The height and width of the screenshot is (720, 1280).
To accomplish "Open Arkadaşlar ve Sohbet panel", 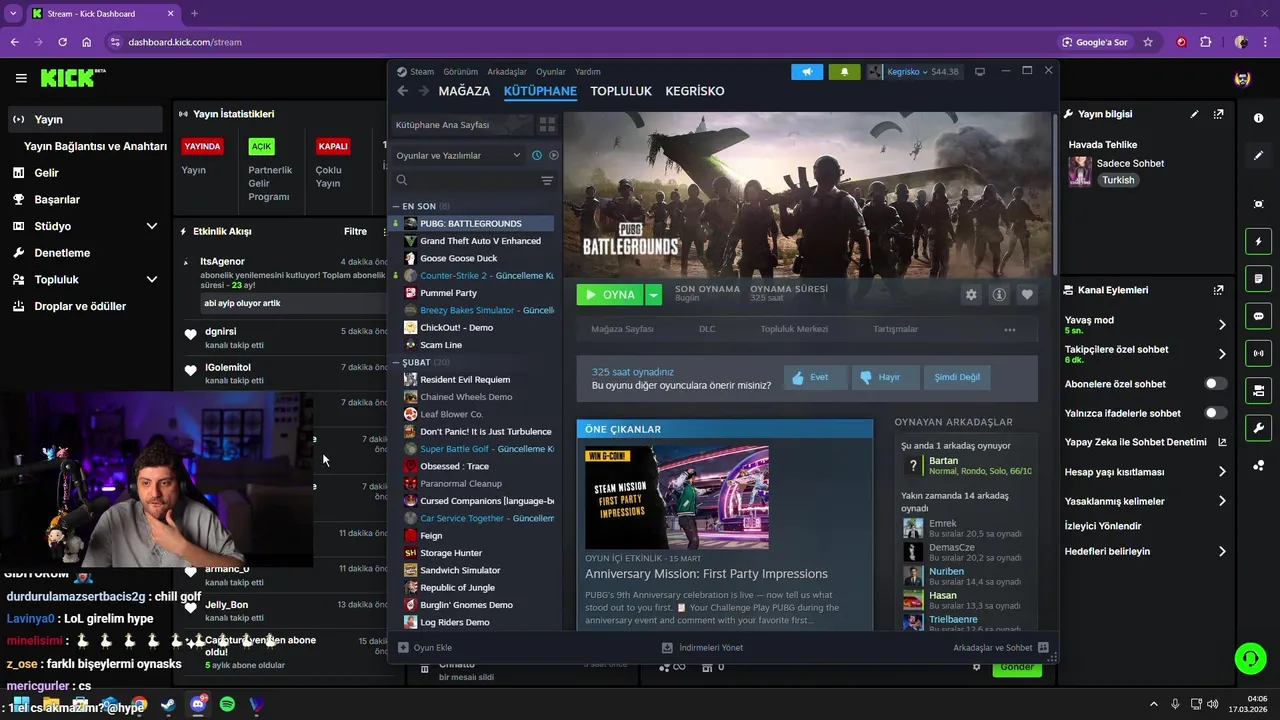I will [1000, 648].
